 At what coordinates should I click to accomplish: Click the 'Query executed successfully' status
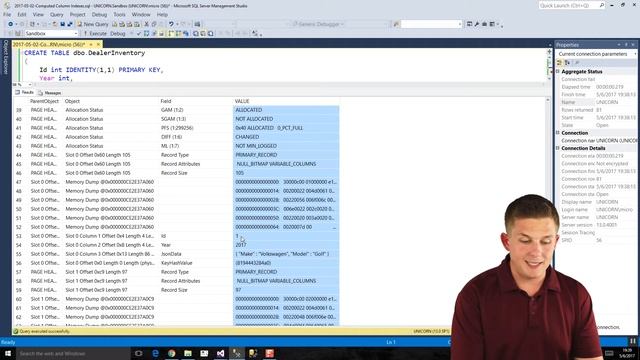[x=44, y=331]
